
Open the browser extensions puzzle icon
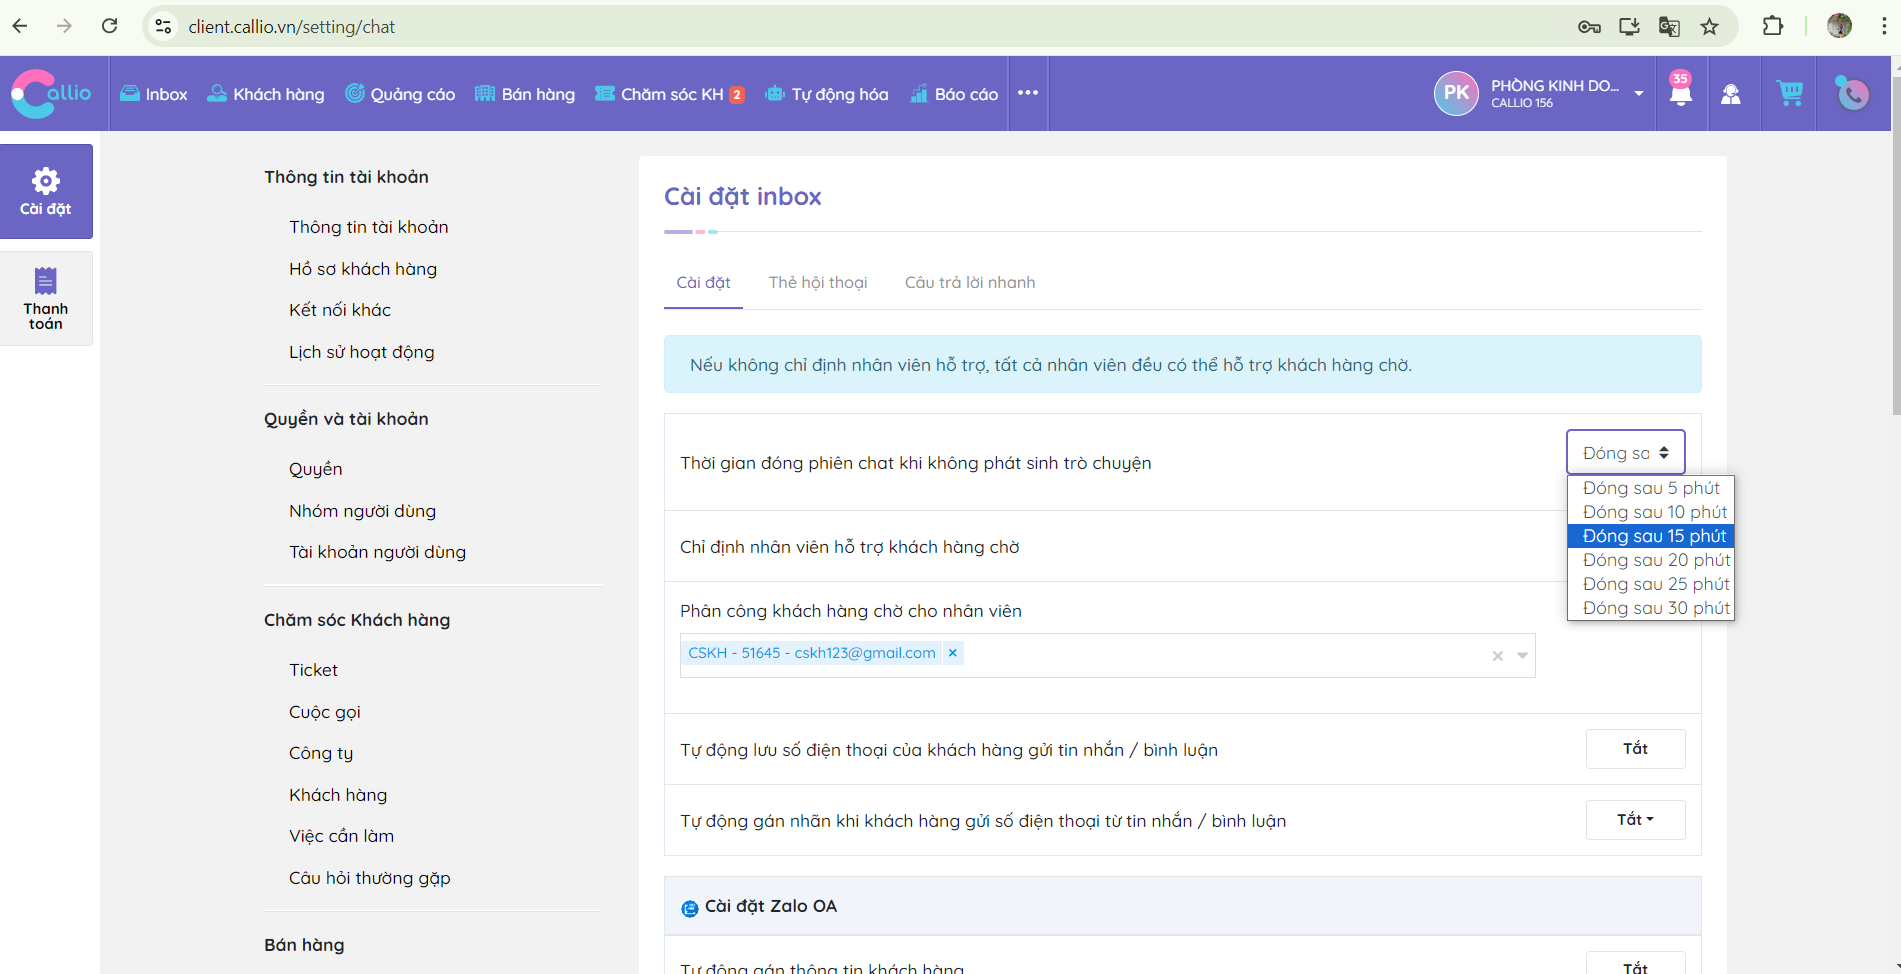pyautogui.click(x=1773, y=26)
